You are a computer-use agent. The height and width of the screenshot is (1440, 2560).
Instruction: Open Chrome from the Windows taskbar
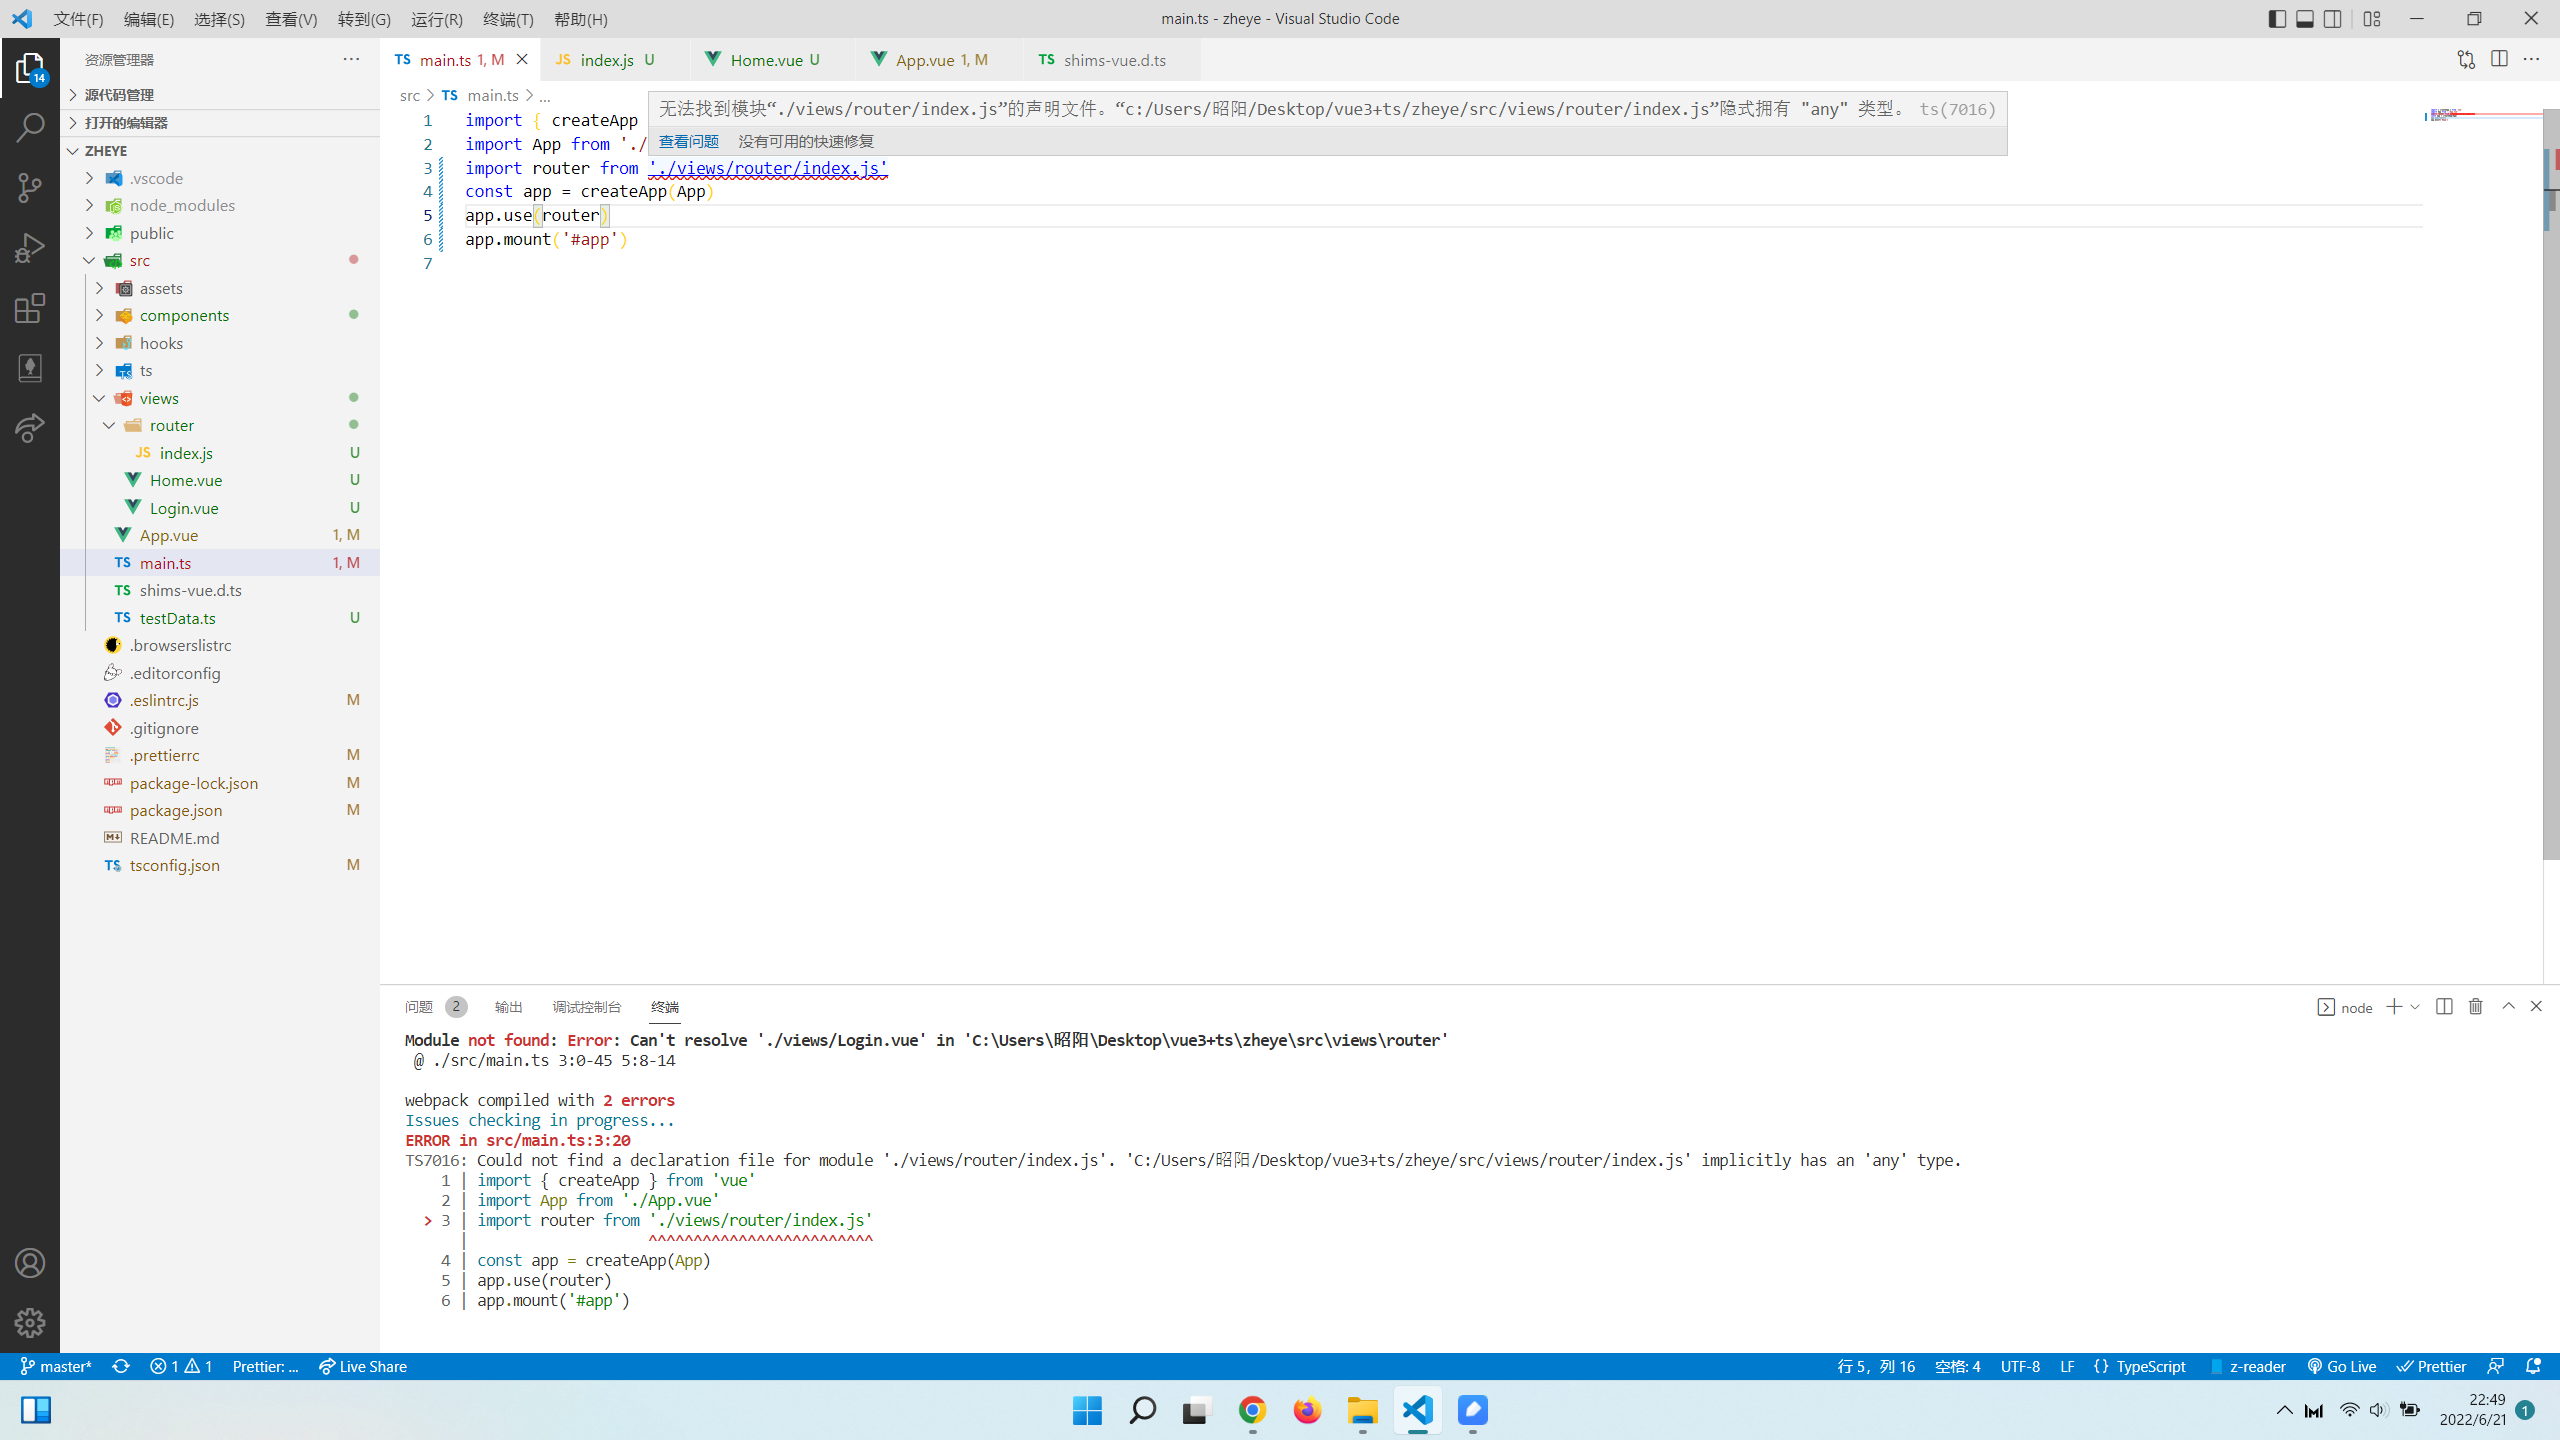click(x=1253, y=1410)
